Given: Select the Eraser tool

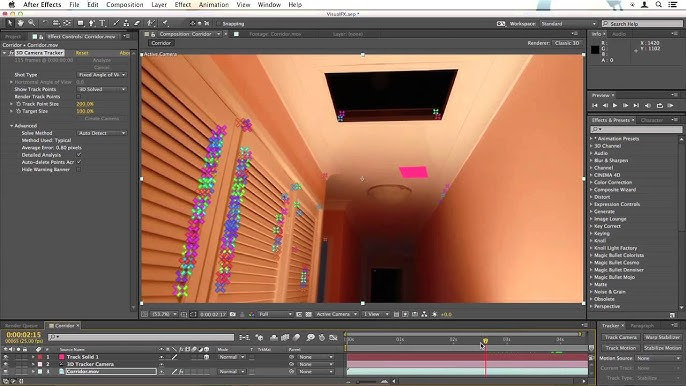Looking at the screenshot, I should [x=137, y=23].
